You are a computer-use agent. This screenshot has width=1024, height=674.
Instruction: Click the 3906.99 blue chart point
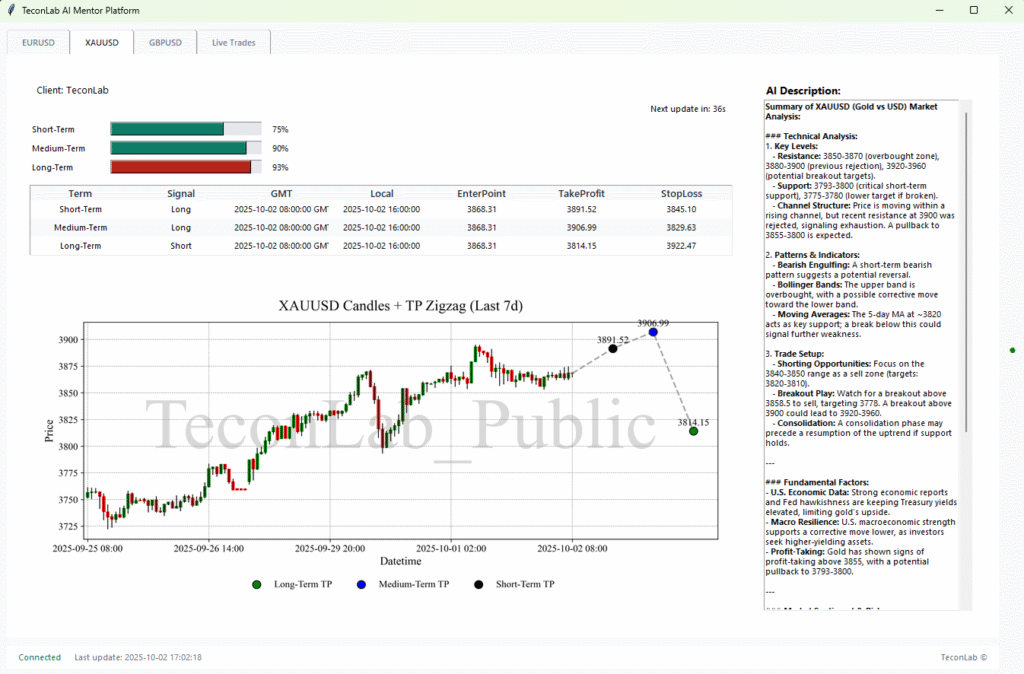point(653,332)
